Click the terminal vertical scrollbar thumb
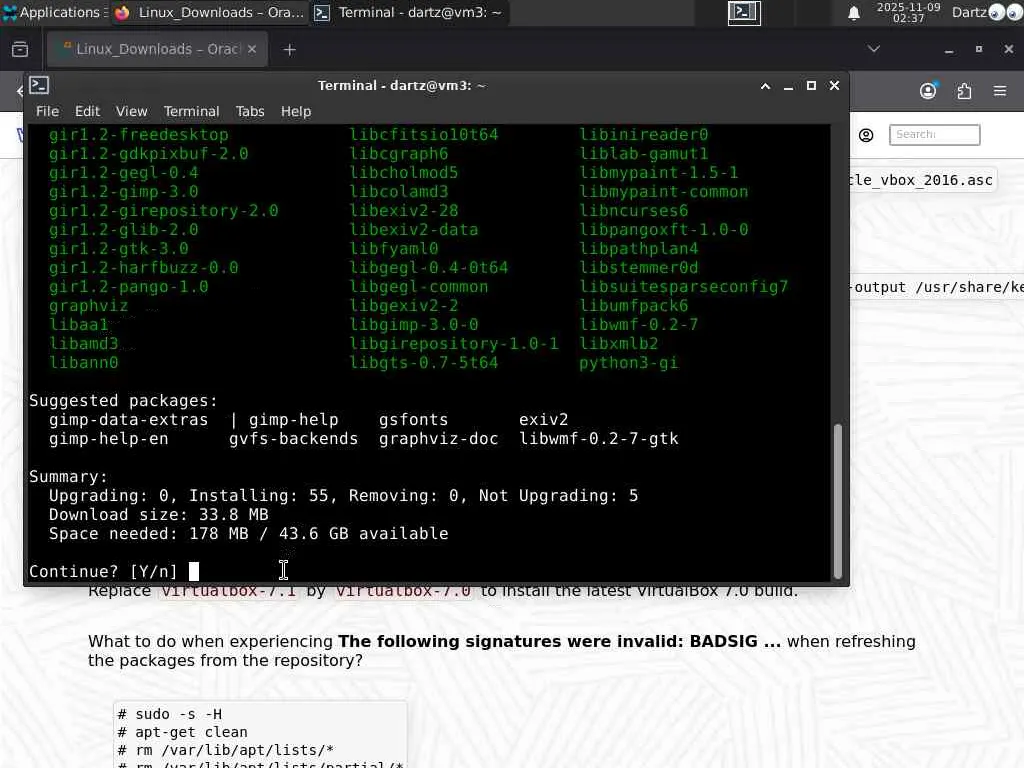This screenshot has width=1024, height=768. (x=838, y=500)
